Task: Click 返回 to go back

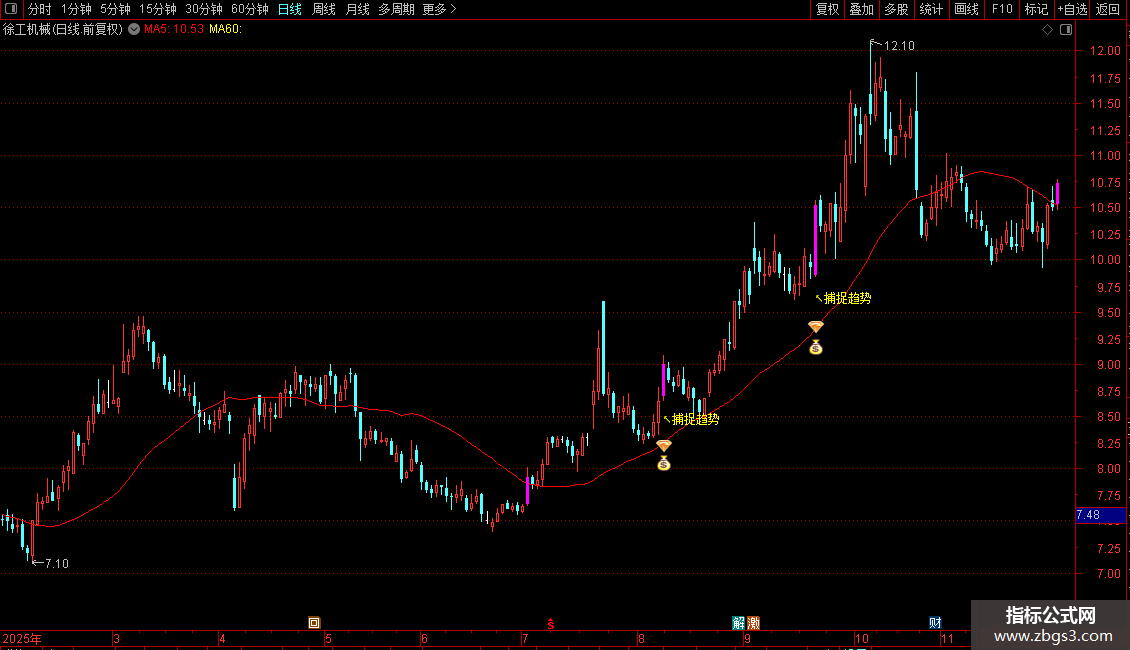Action: tap(1108, 9)
